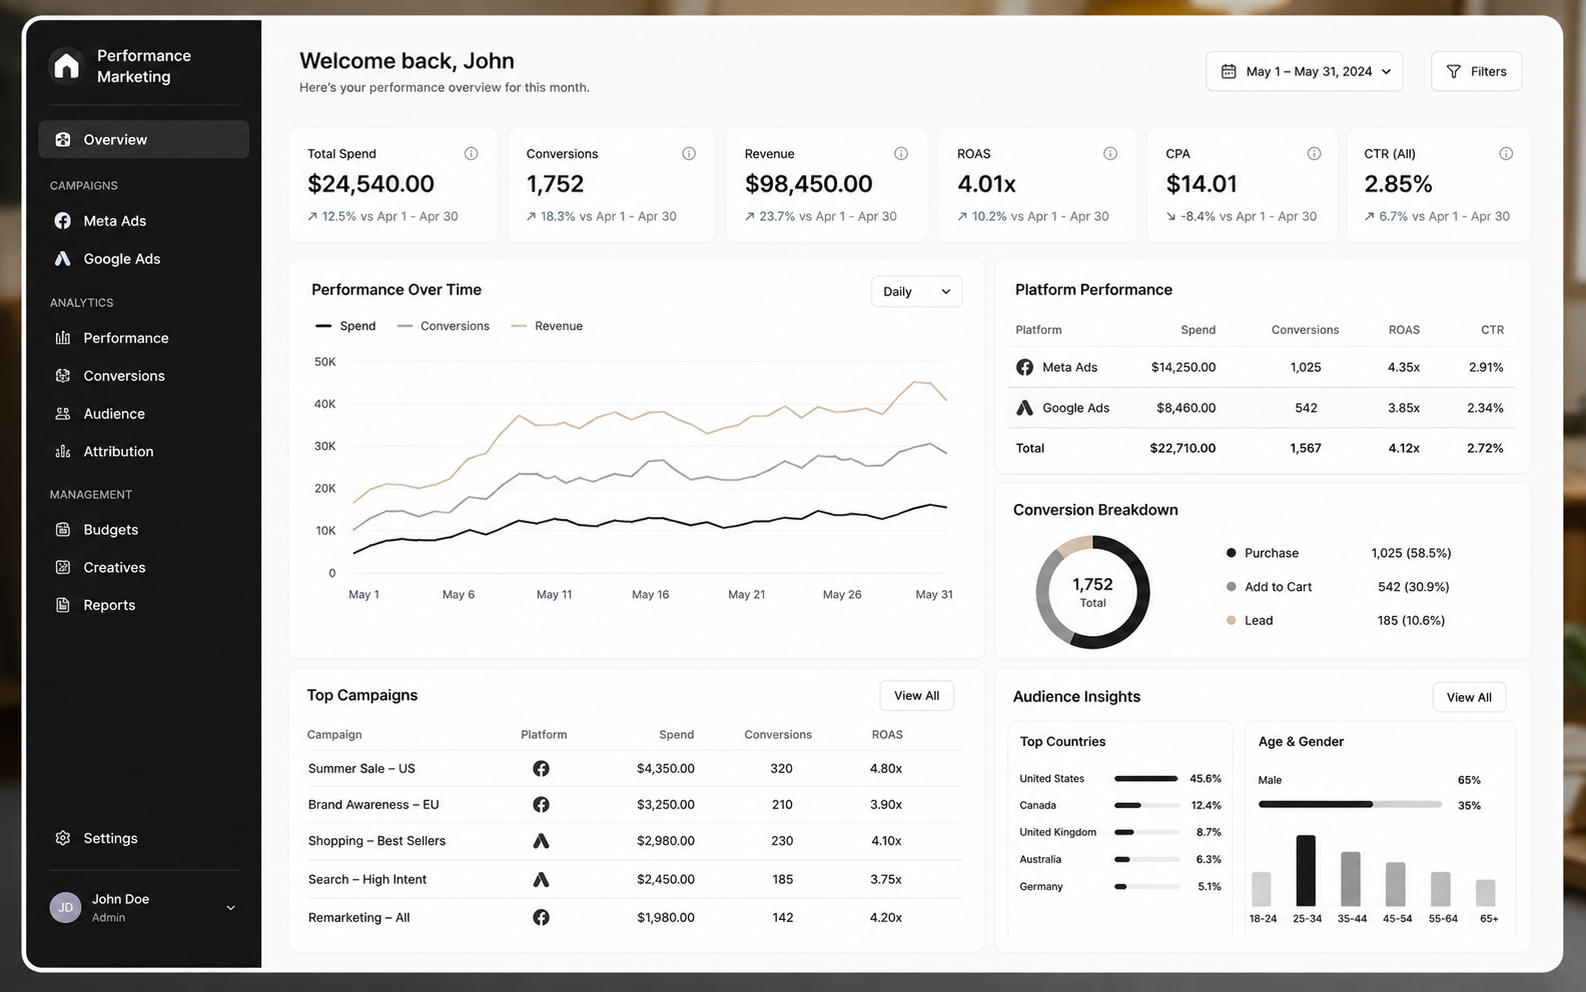Click the Spend column header in Platform Performance
This screenshot has width=1586, height=992.
pos(1198,330)
